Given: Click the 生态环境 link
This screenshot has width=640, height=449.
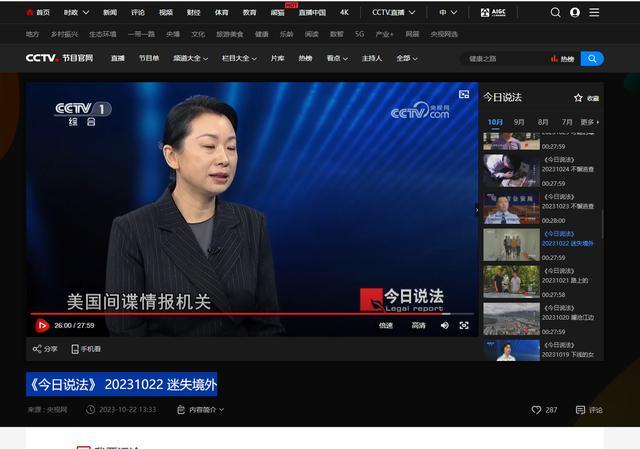Looking at the screenshot, I should (x=102, y=34).
